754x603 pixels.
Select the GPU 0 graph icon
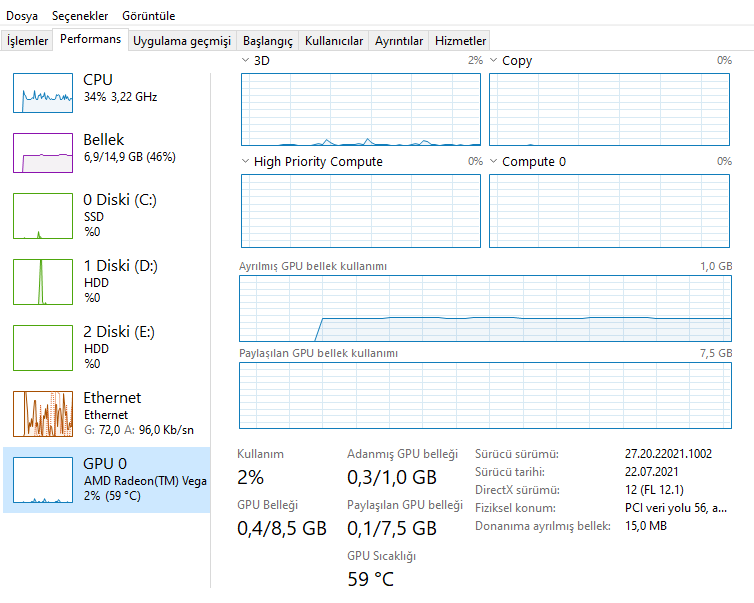43,481
